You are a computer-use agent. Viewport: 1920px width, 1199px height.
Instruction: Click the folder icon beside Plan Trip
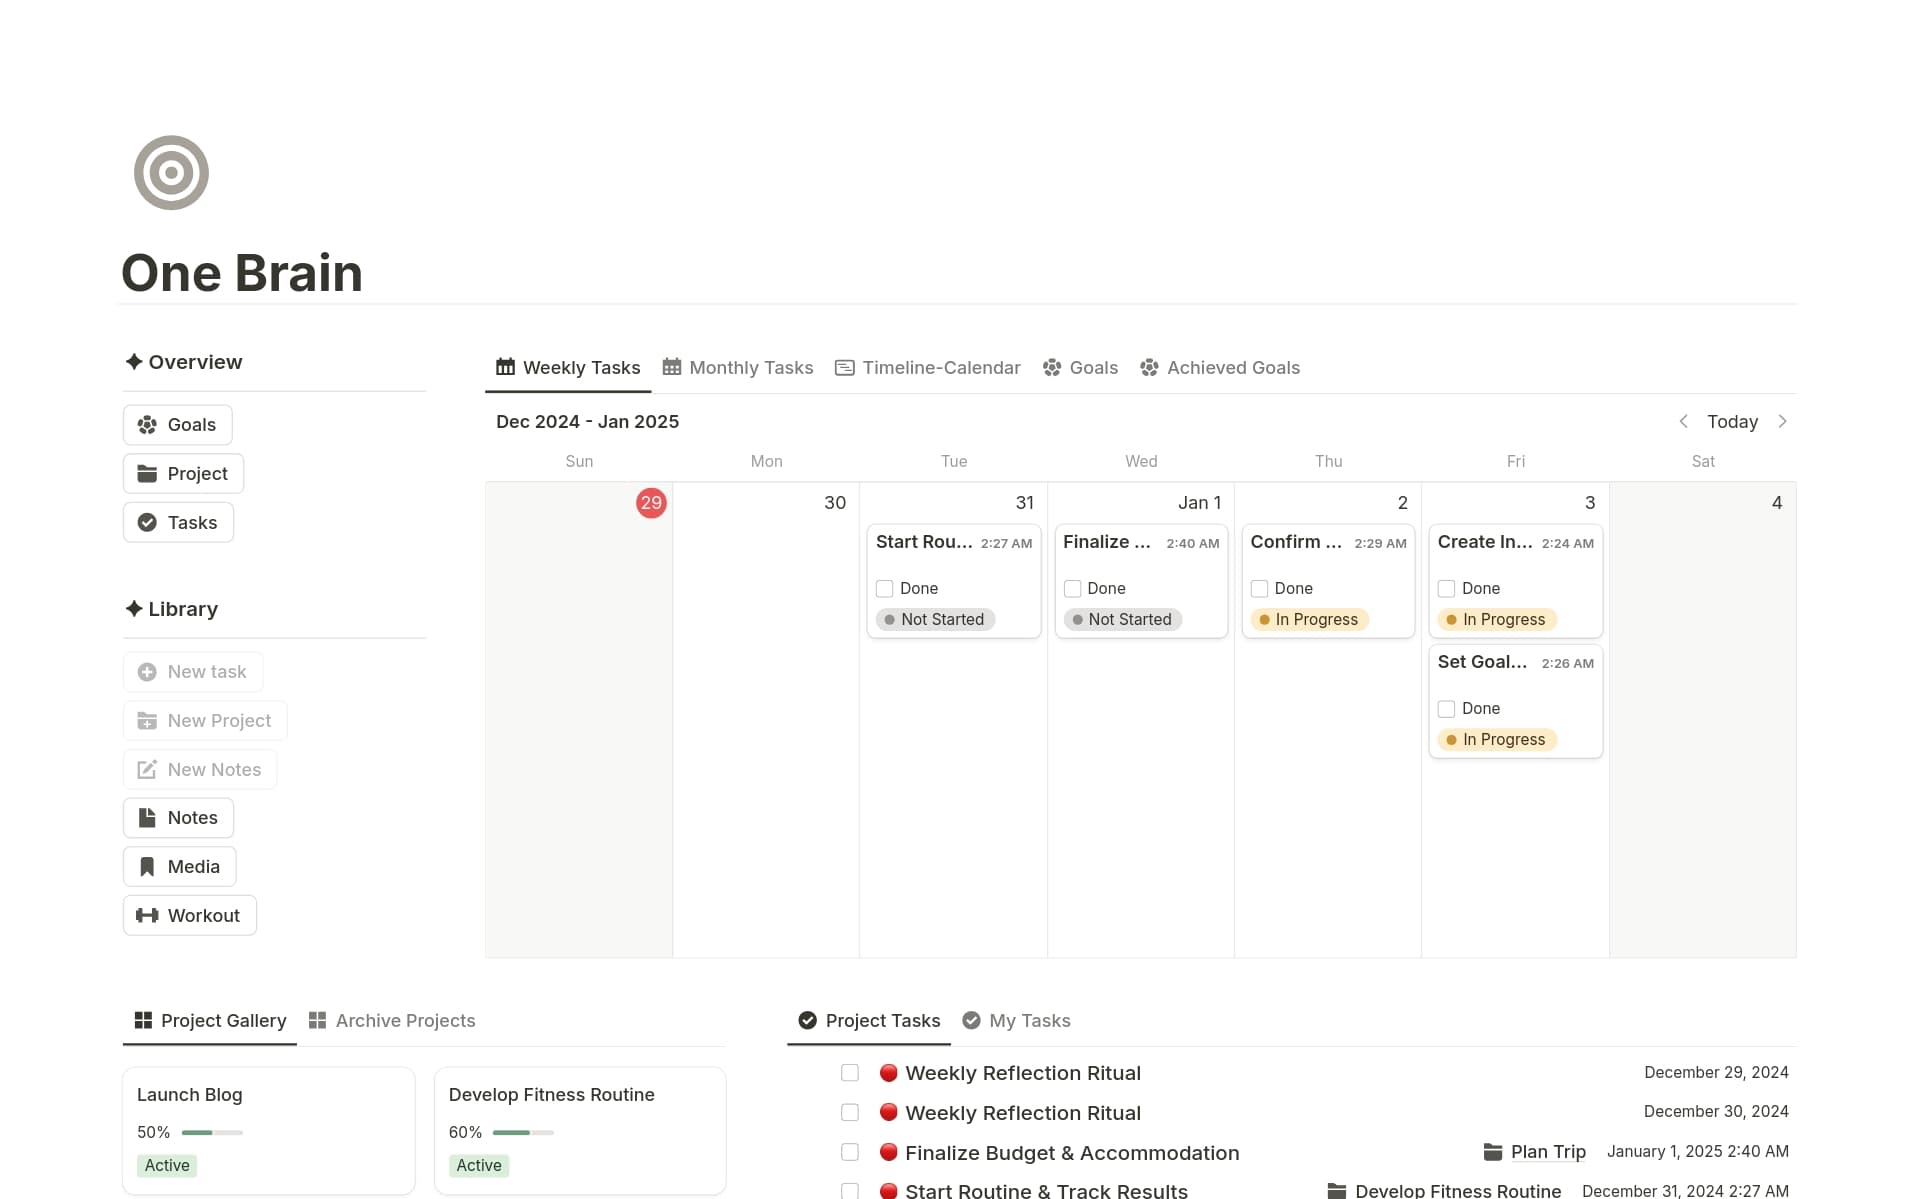click(x=1491, y=1152)
